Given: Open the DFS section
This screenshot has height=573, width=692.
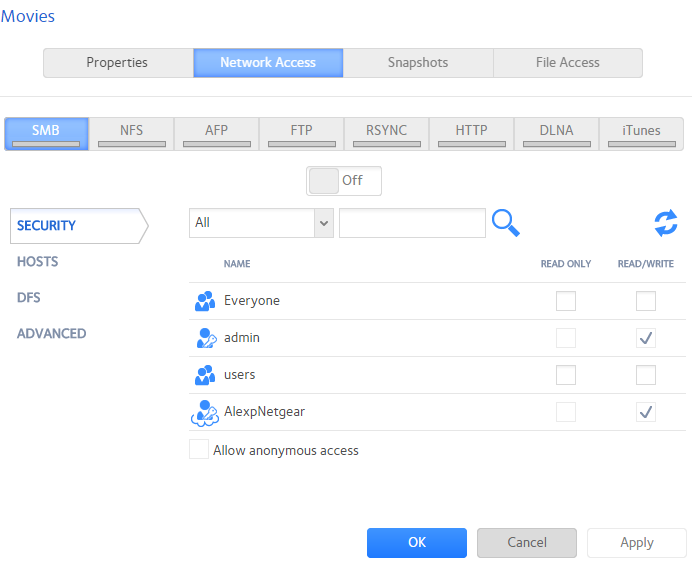Looking at the screenshot, I should (x=29, y=298).
